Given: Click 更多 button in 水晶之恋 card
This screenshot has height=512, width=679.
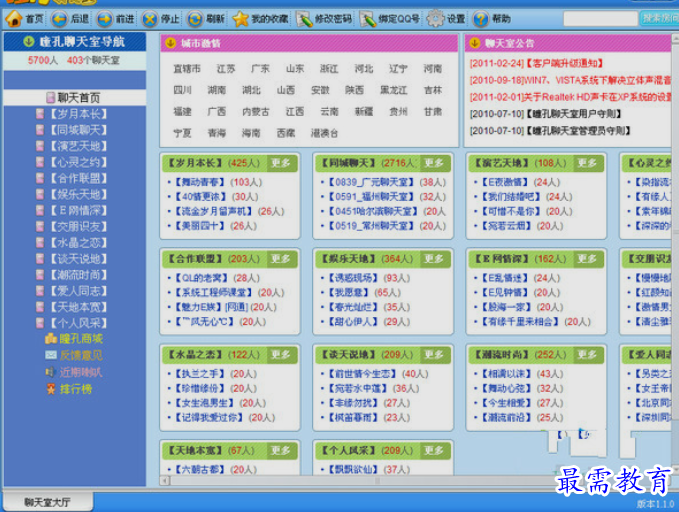Looking at the screenshot, I should click(x=281, y=354).
